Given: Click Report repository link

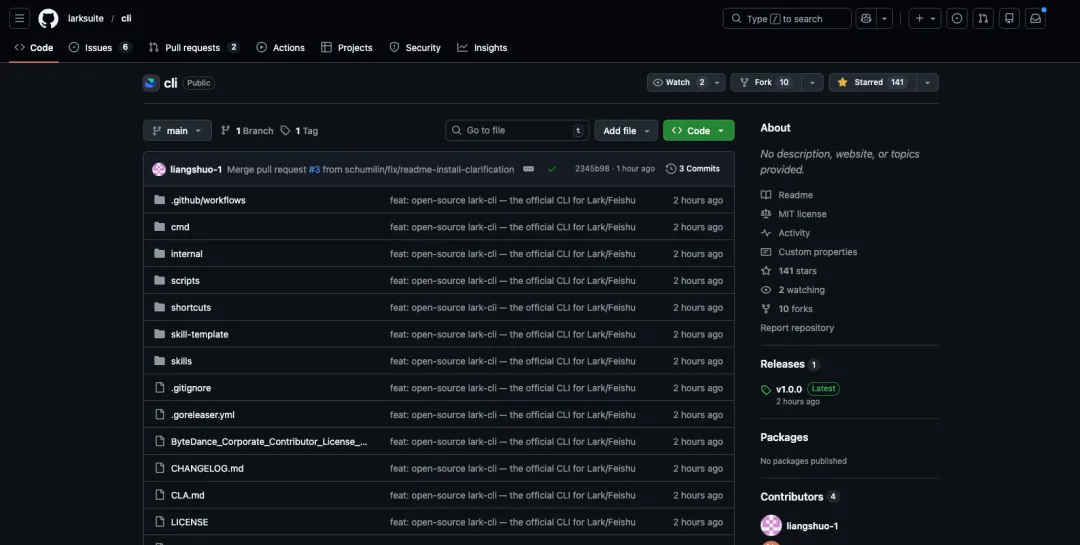Looking at the screenshot, I should click(x=797, y=328).
